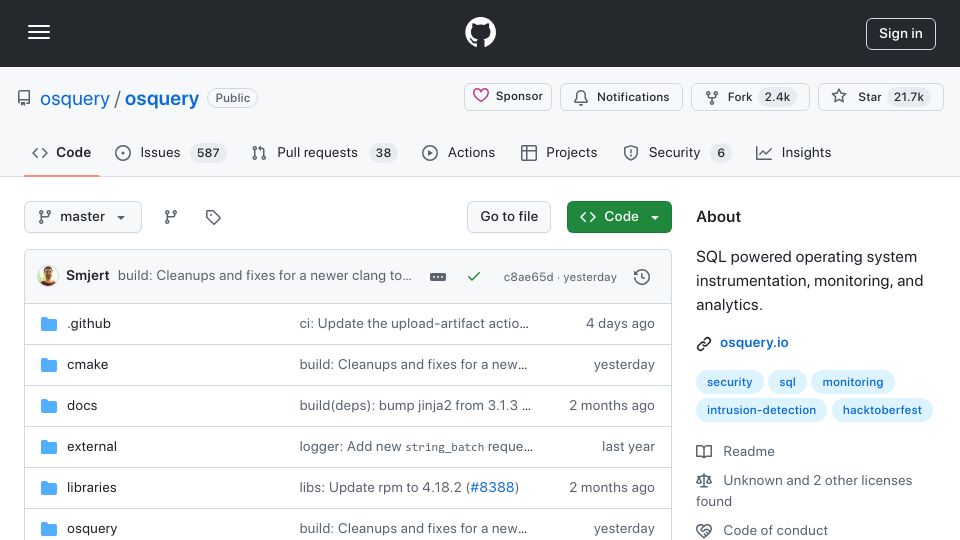The image size is (960, 540).
Task: Open commit 'ci: Update the upload-artifact' message
Action: click(414, 323)
